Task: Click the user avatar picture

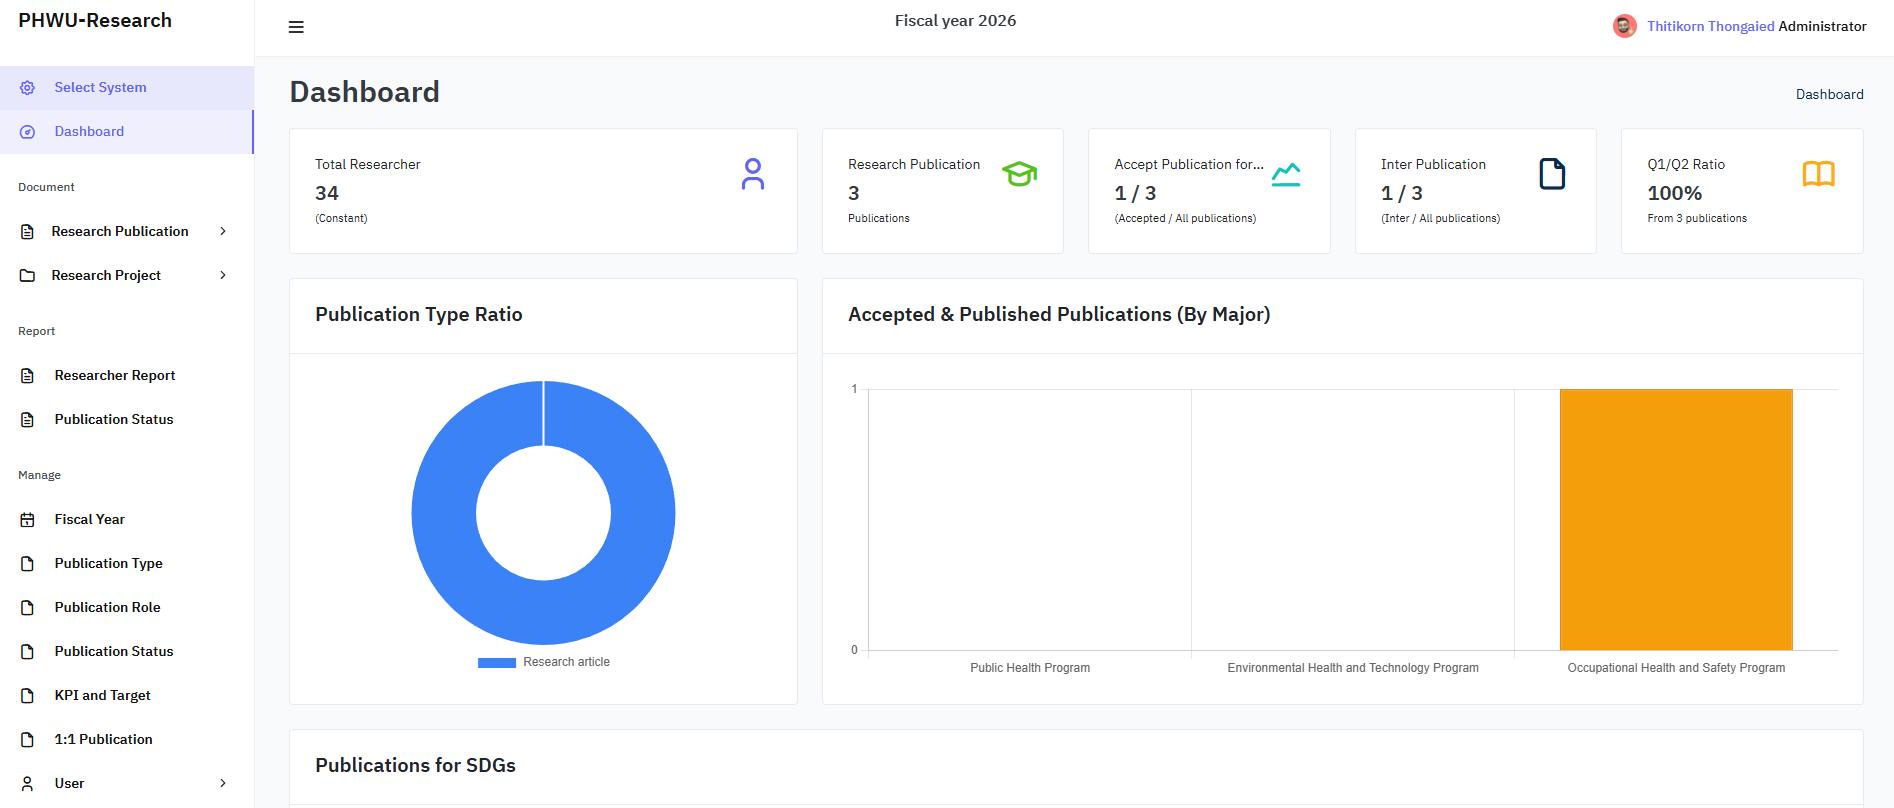Action: pos(1624,26)
